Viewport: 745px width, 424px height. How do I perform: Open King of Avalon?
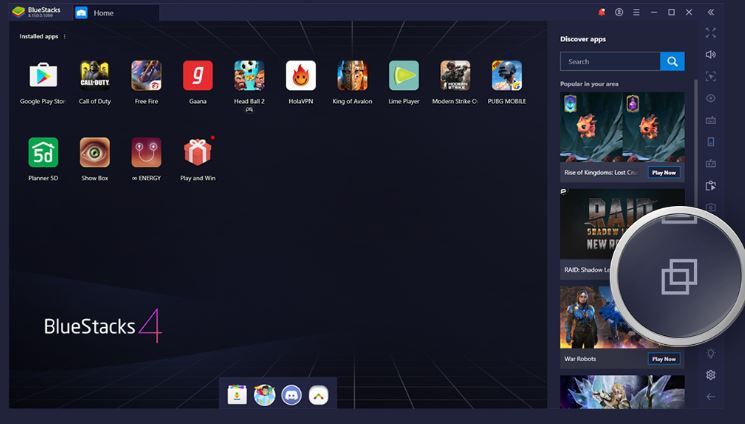(352, 76)
